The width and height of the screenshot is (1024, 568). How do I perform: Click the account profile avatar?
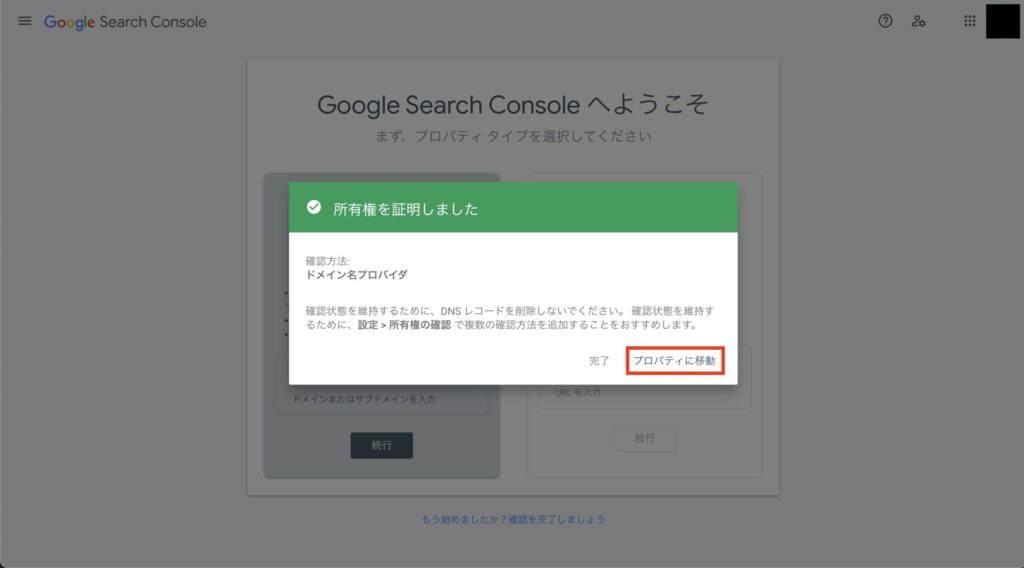point(1002,22)
